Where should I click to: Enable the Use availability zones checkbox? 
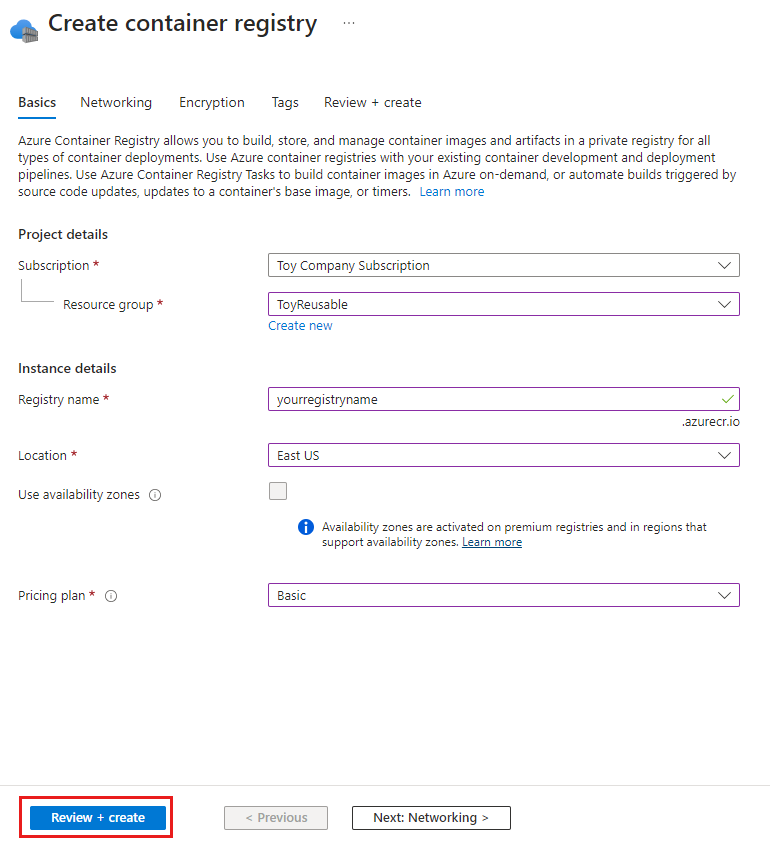tap(277, 491)
